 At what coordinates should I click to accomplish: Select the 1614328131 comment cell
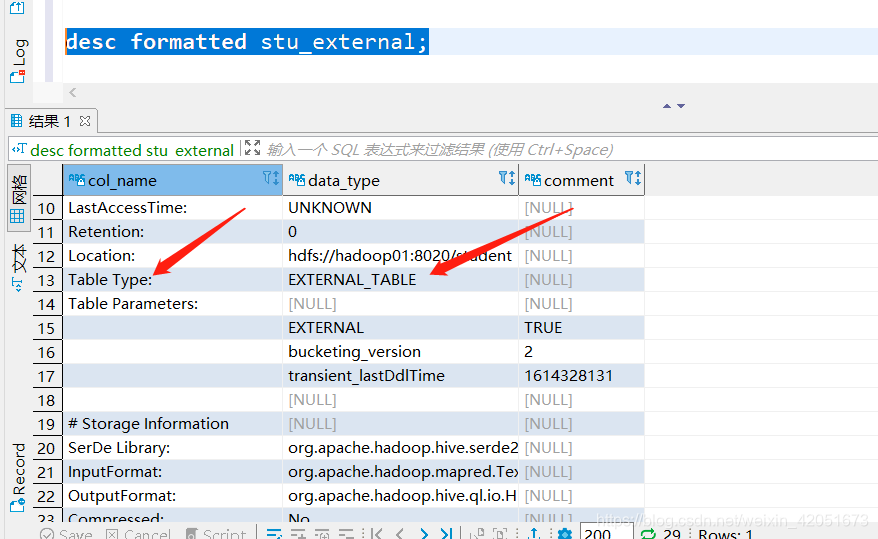click(581, 376)
